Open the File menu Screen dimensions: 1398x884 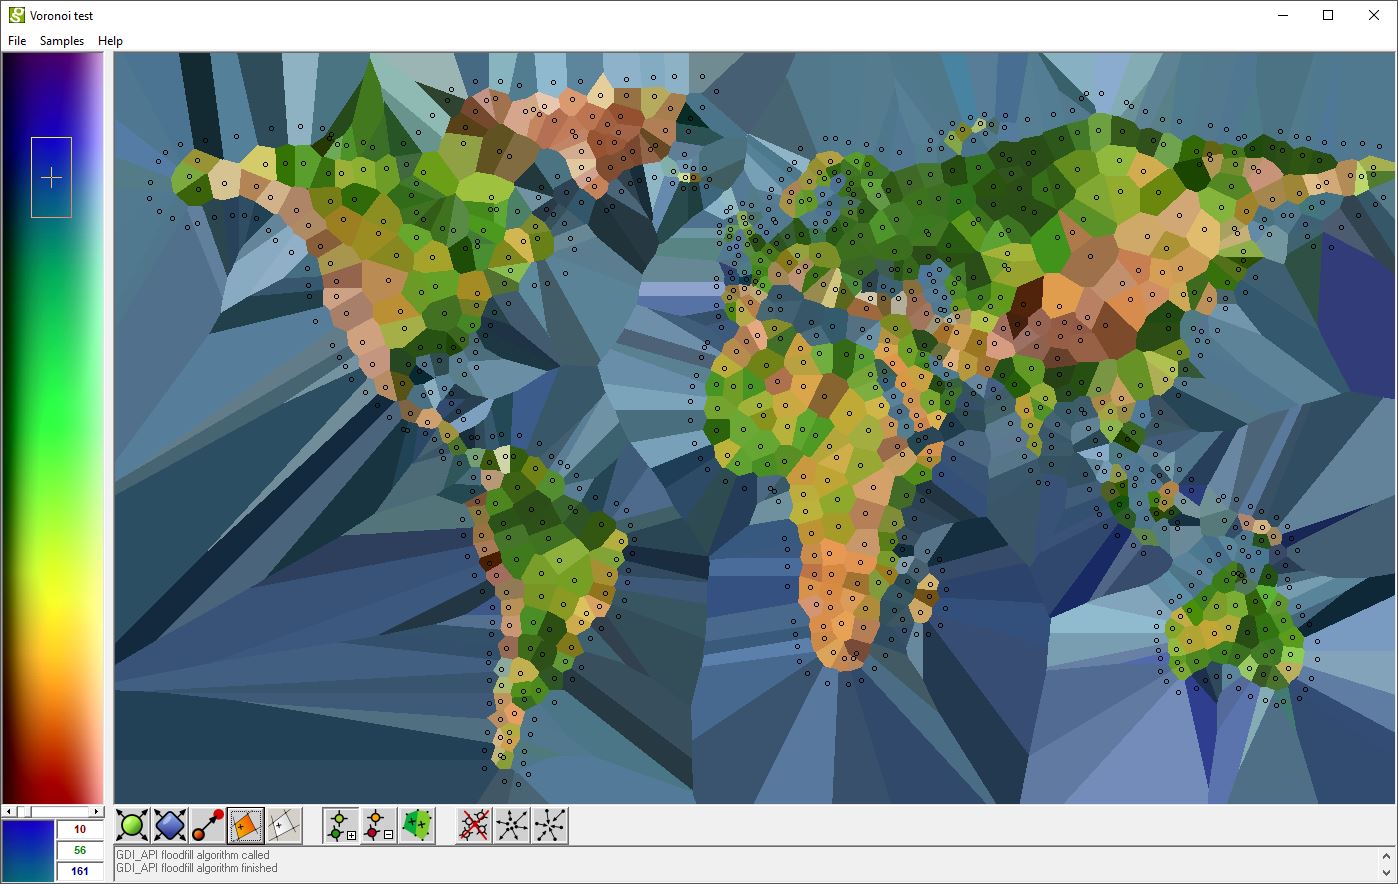(16, 41)
